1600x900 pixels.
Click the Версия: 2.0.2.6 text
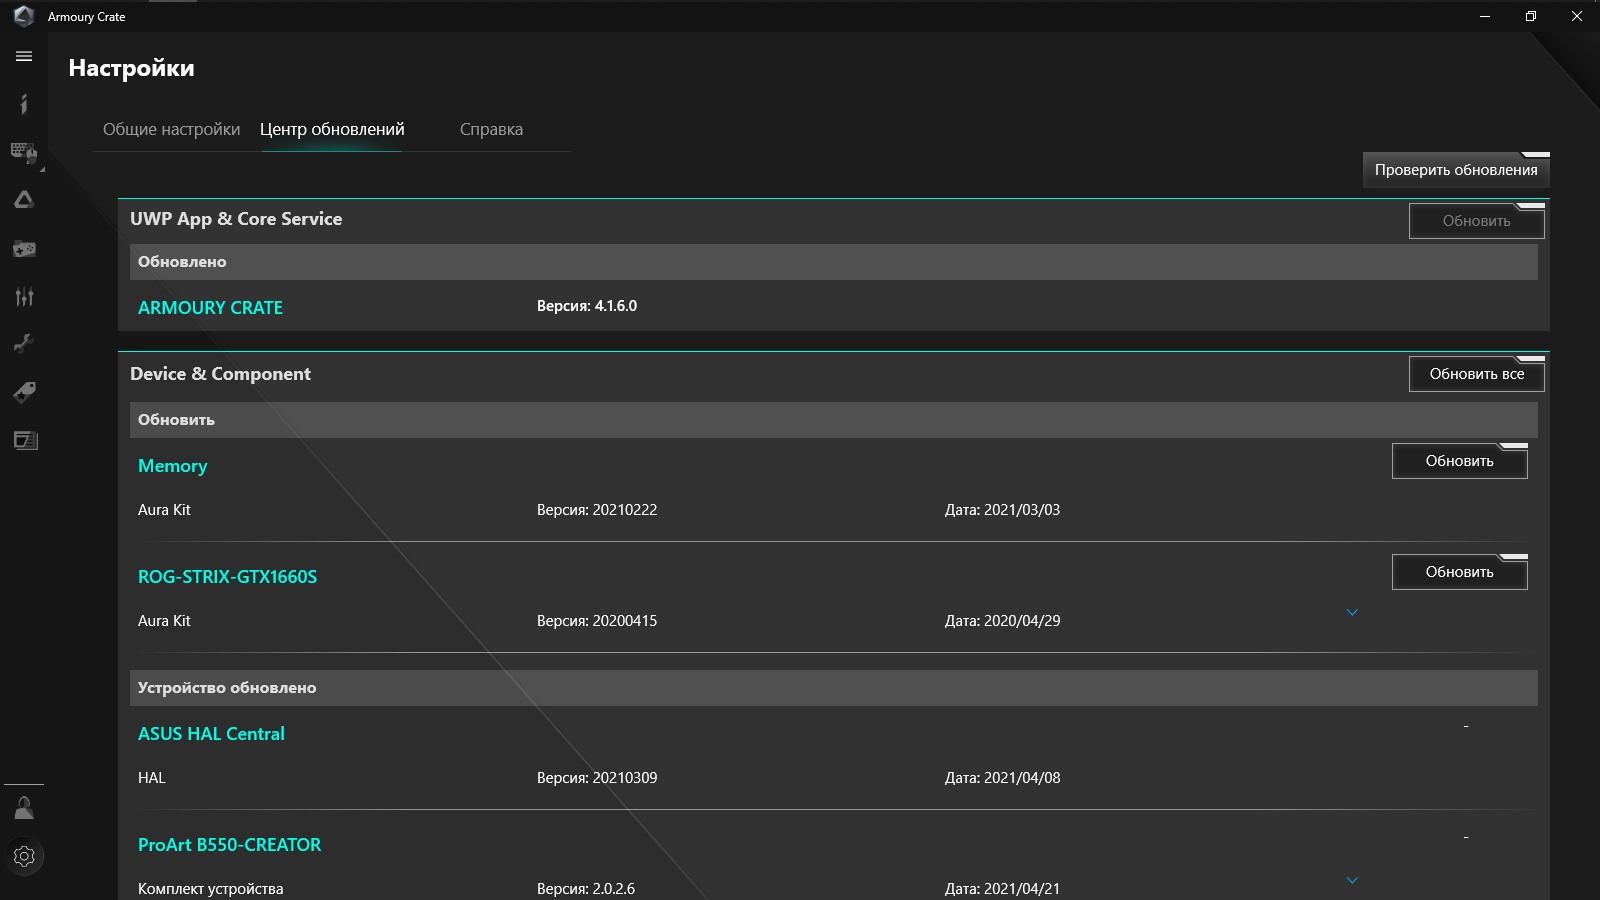pyautogui.click(x=586, y=889)
